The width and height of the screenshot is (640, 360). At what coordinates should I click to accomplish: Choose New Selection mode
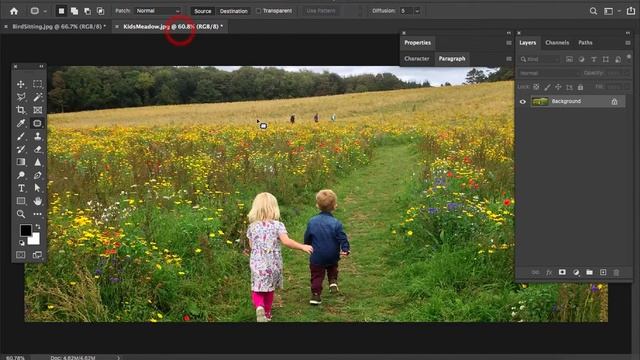click(x=61, y=11)
